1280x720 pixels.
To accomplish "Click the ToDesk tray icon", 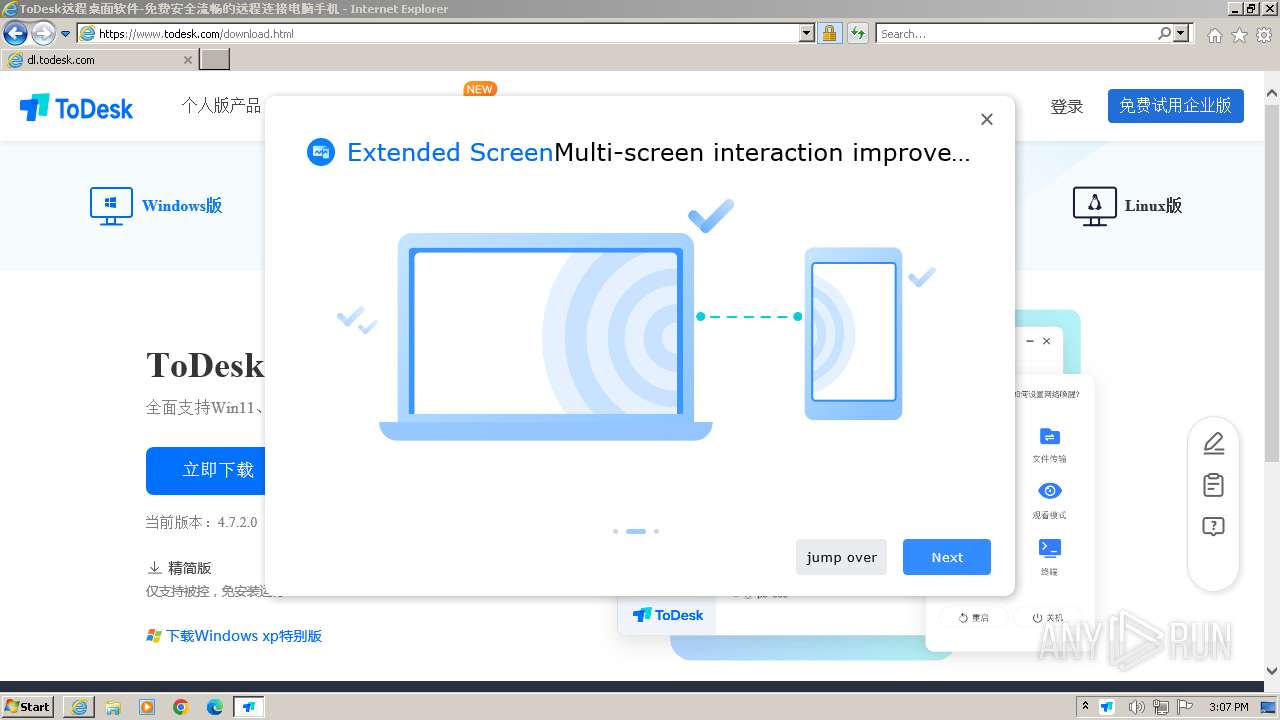I will tap(1107, 707).
